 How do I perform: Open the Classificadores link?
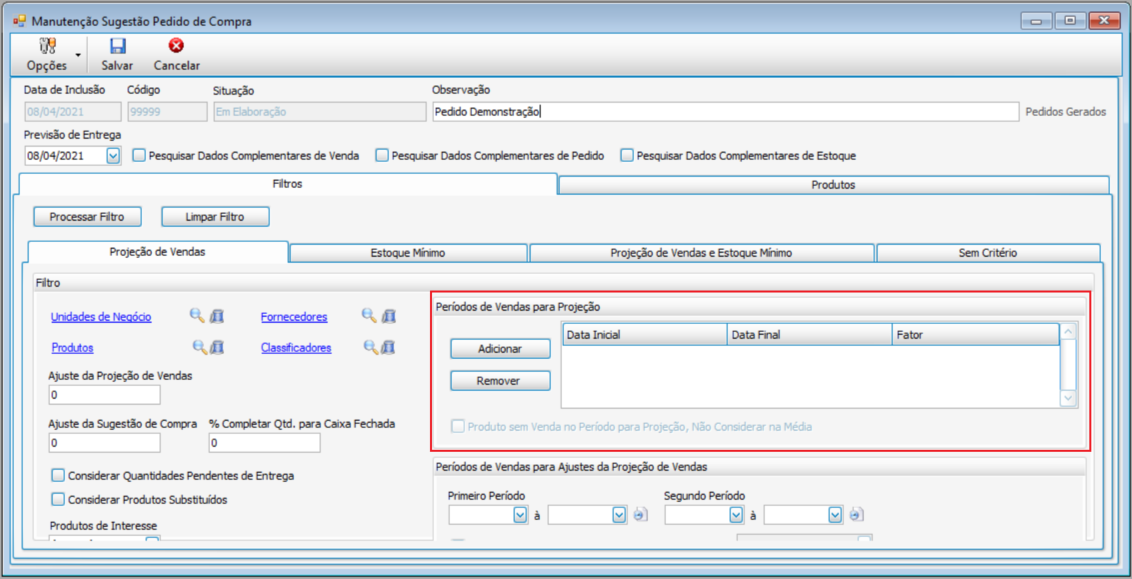pos(296,347)
